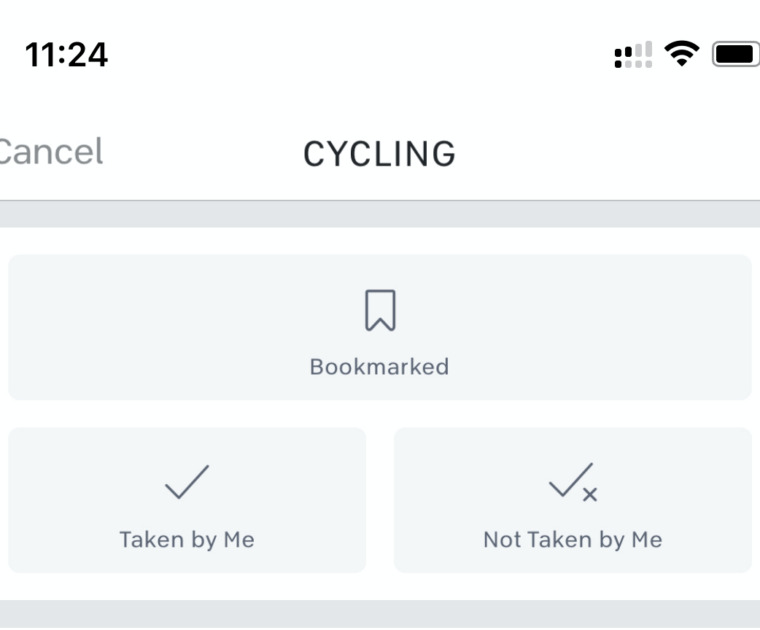Tap the battery indicator icon
This screenshot has height=630, width=760.
(735, 54)
